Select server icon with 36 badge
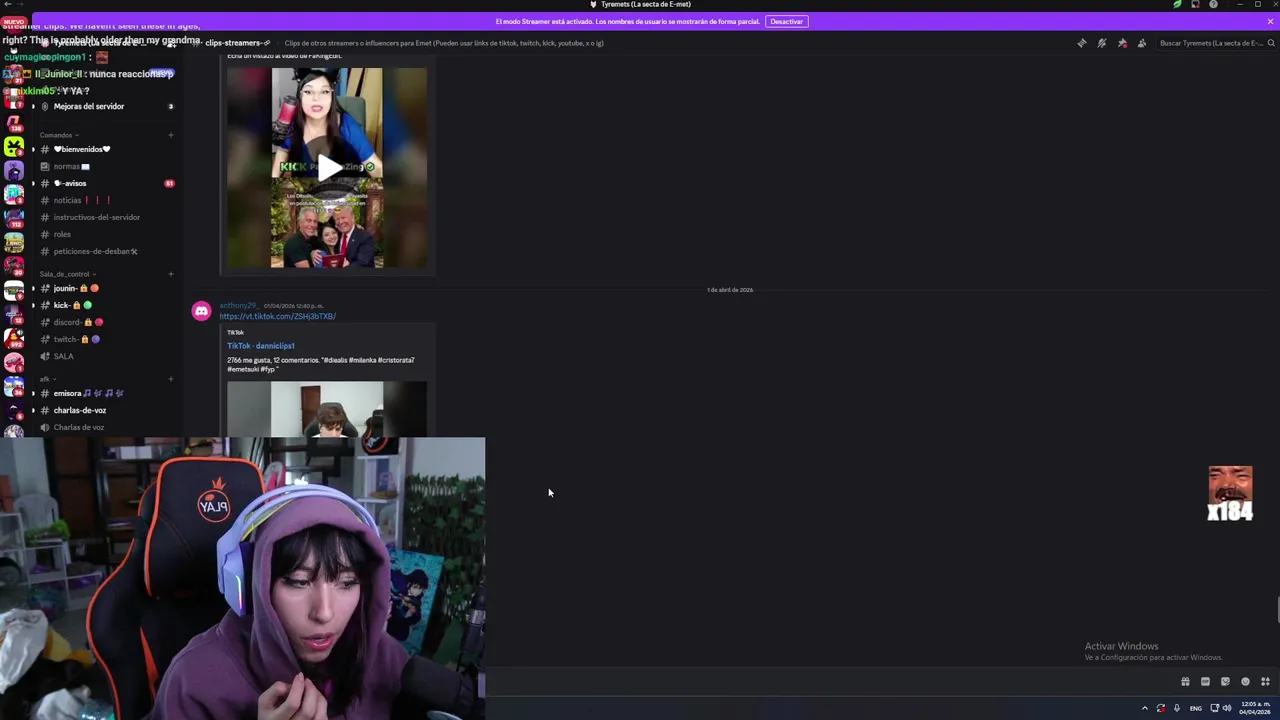The image size is (1280, 720). point(14,385)
